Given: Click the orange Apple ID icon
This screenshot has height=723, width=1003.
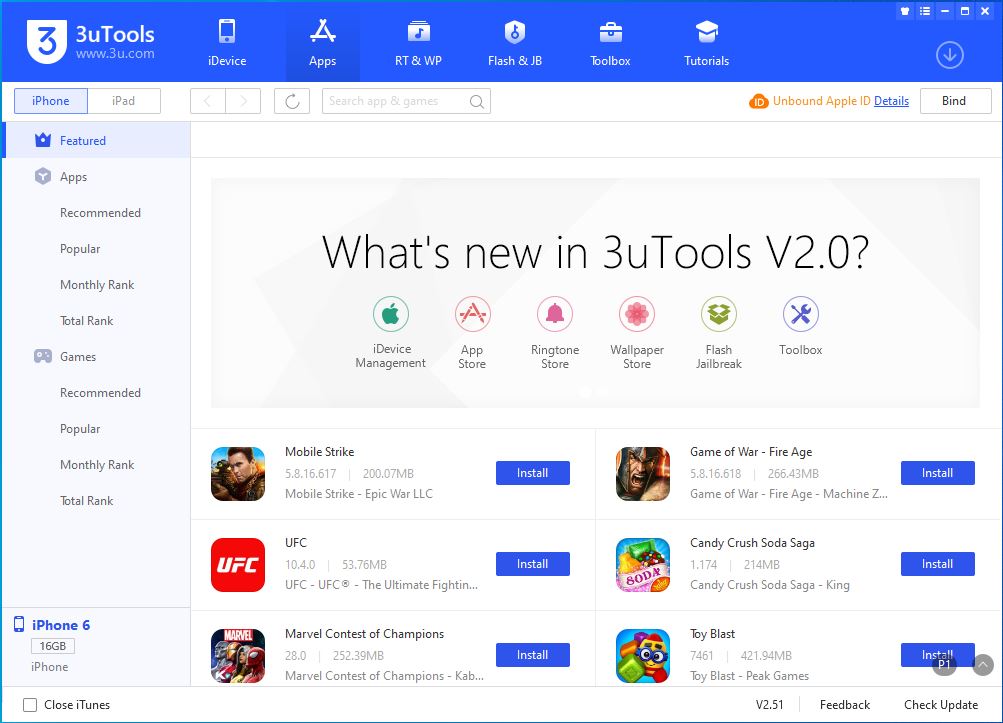Looking at the screenshot, I should pos(759,101).
